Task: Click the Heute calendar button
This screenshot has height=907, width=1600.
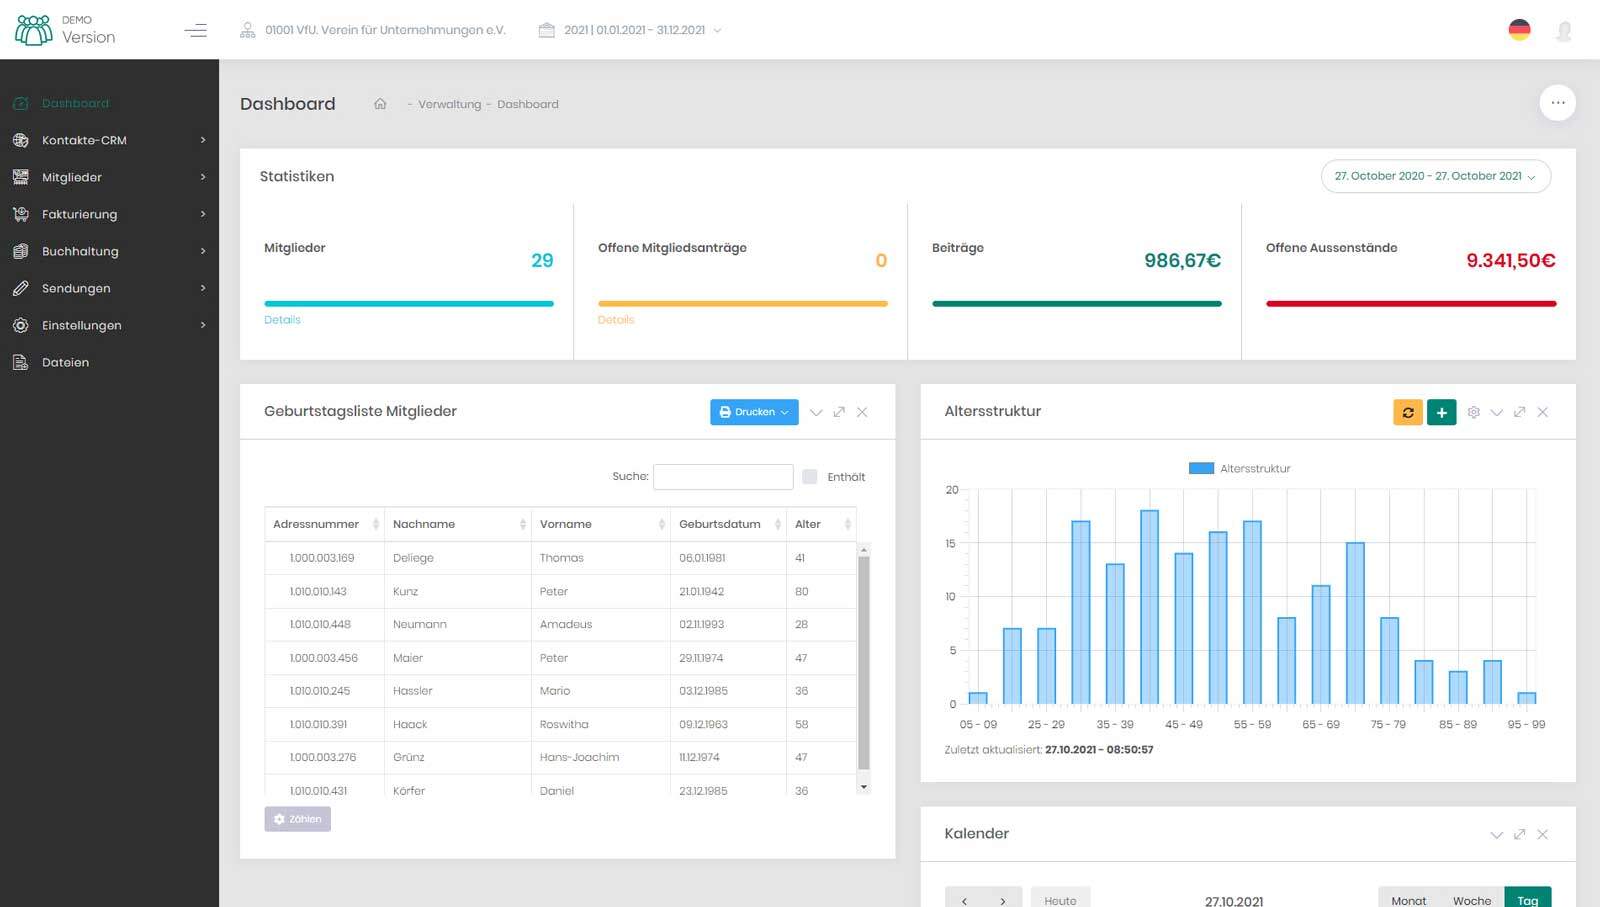Action: [1060, 899]
